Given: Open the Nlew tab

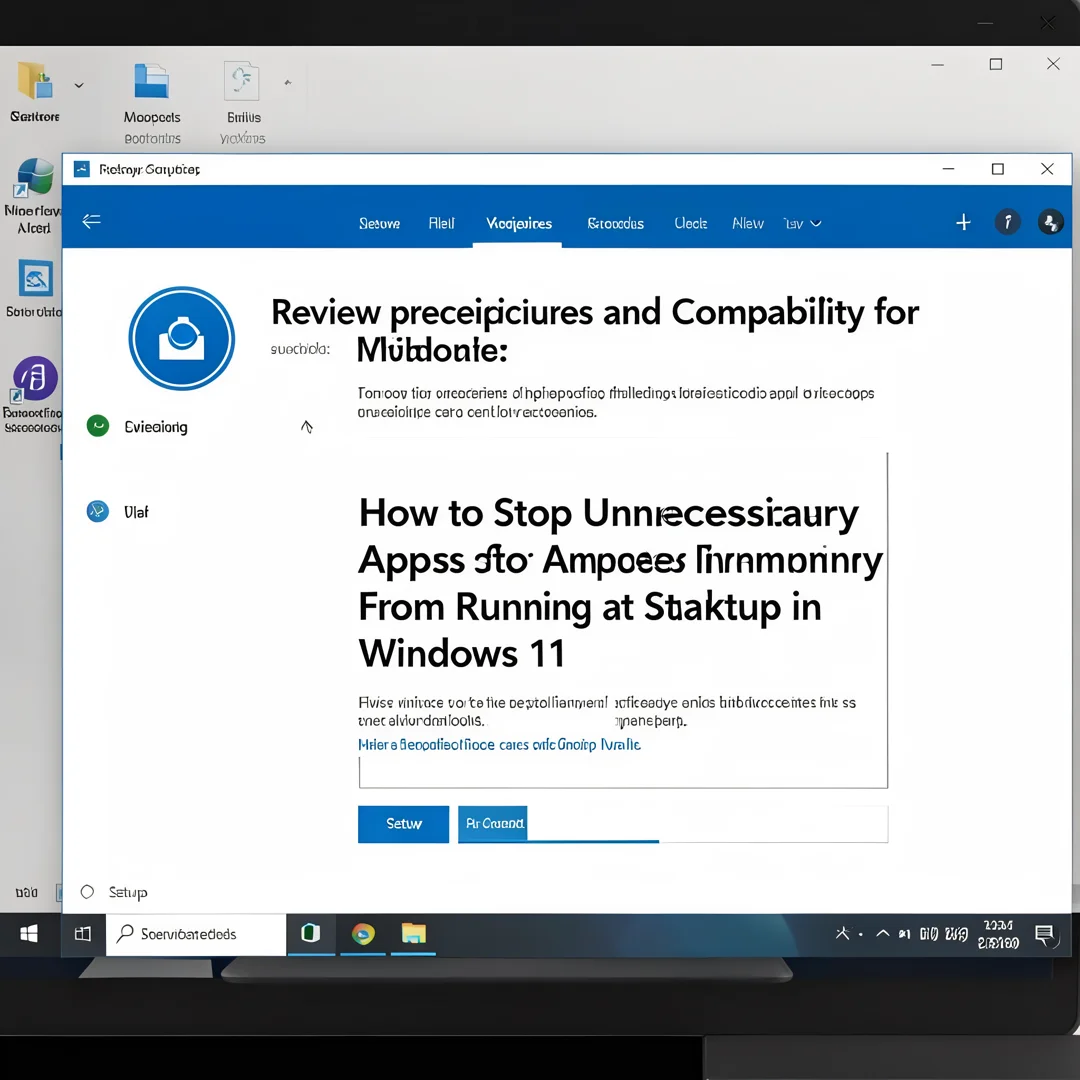Looking at the screenshot, I should pyautogui.click(x=748, y=223).
